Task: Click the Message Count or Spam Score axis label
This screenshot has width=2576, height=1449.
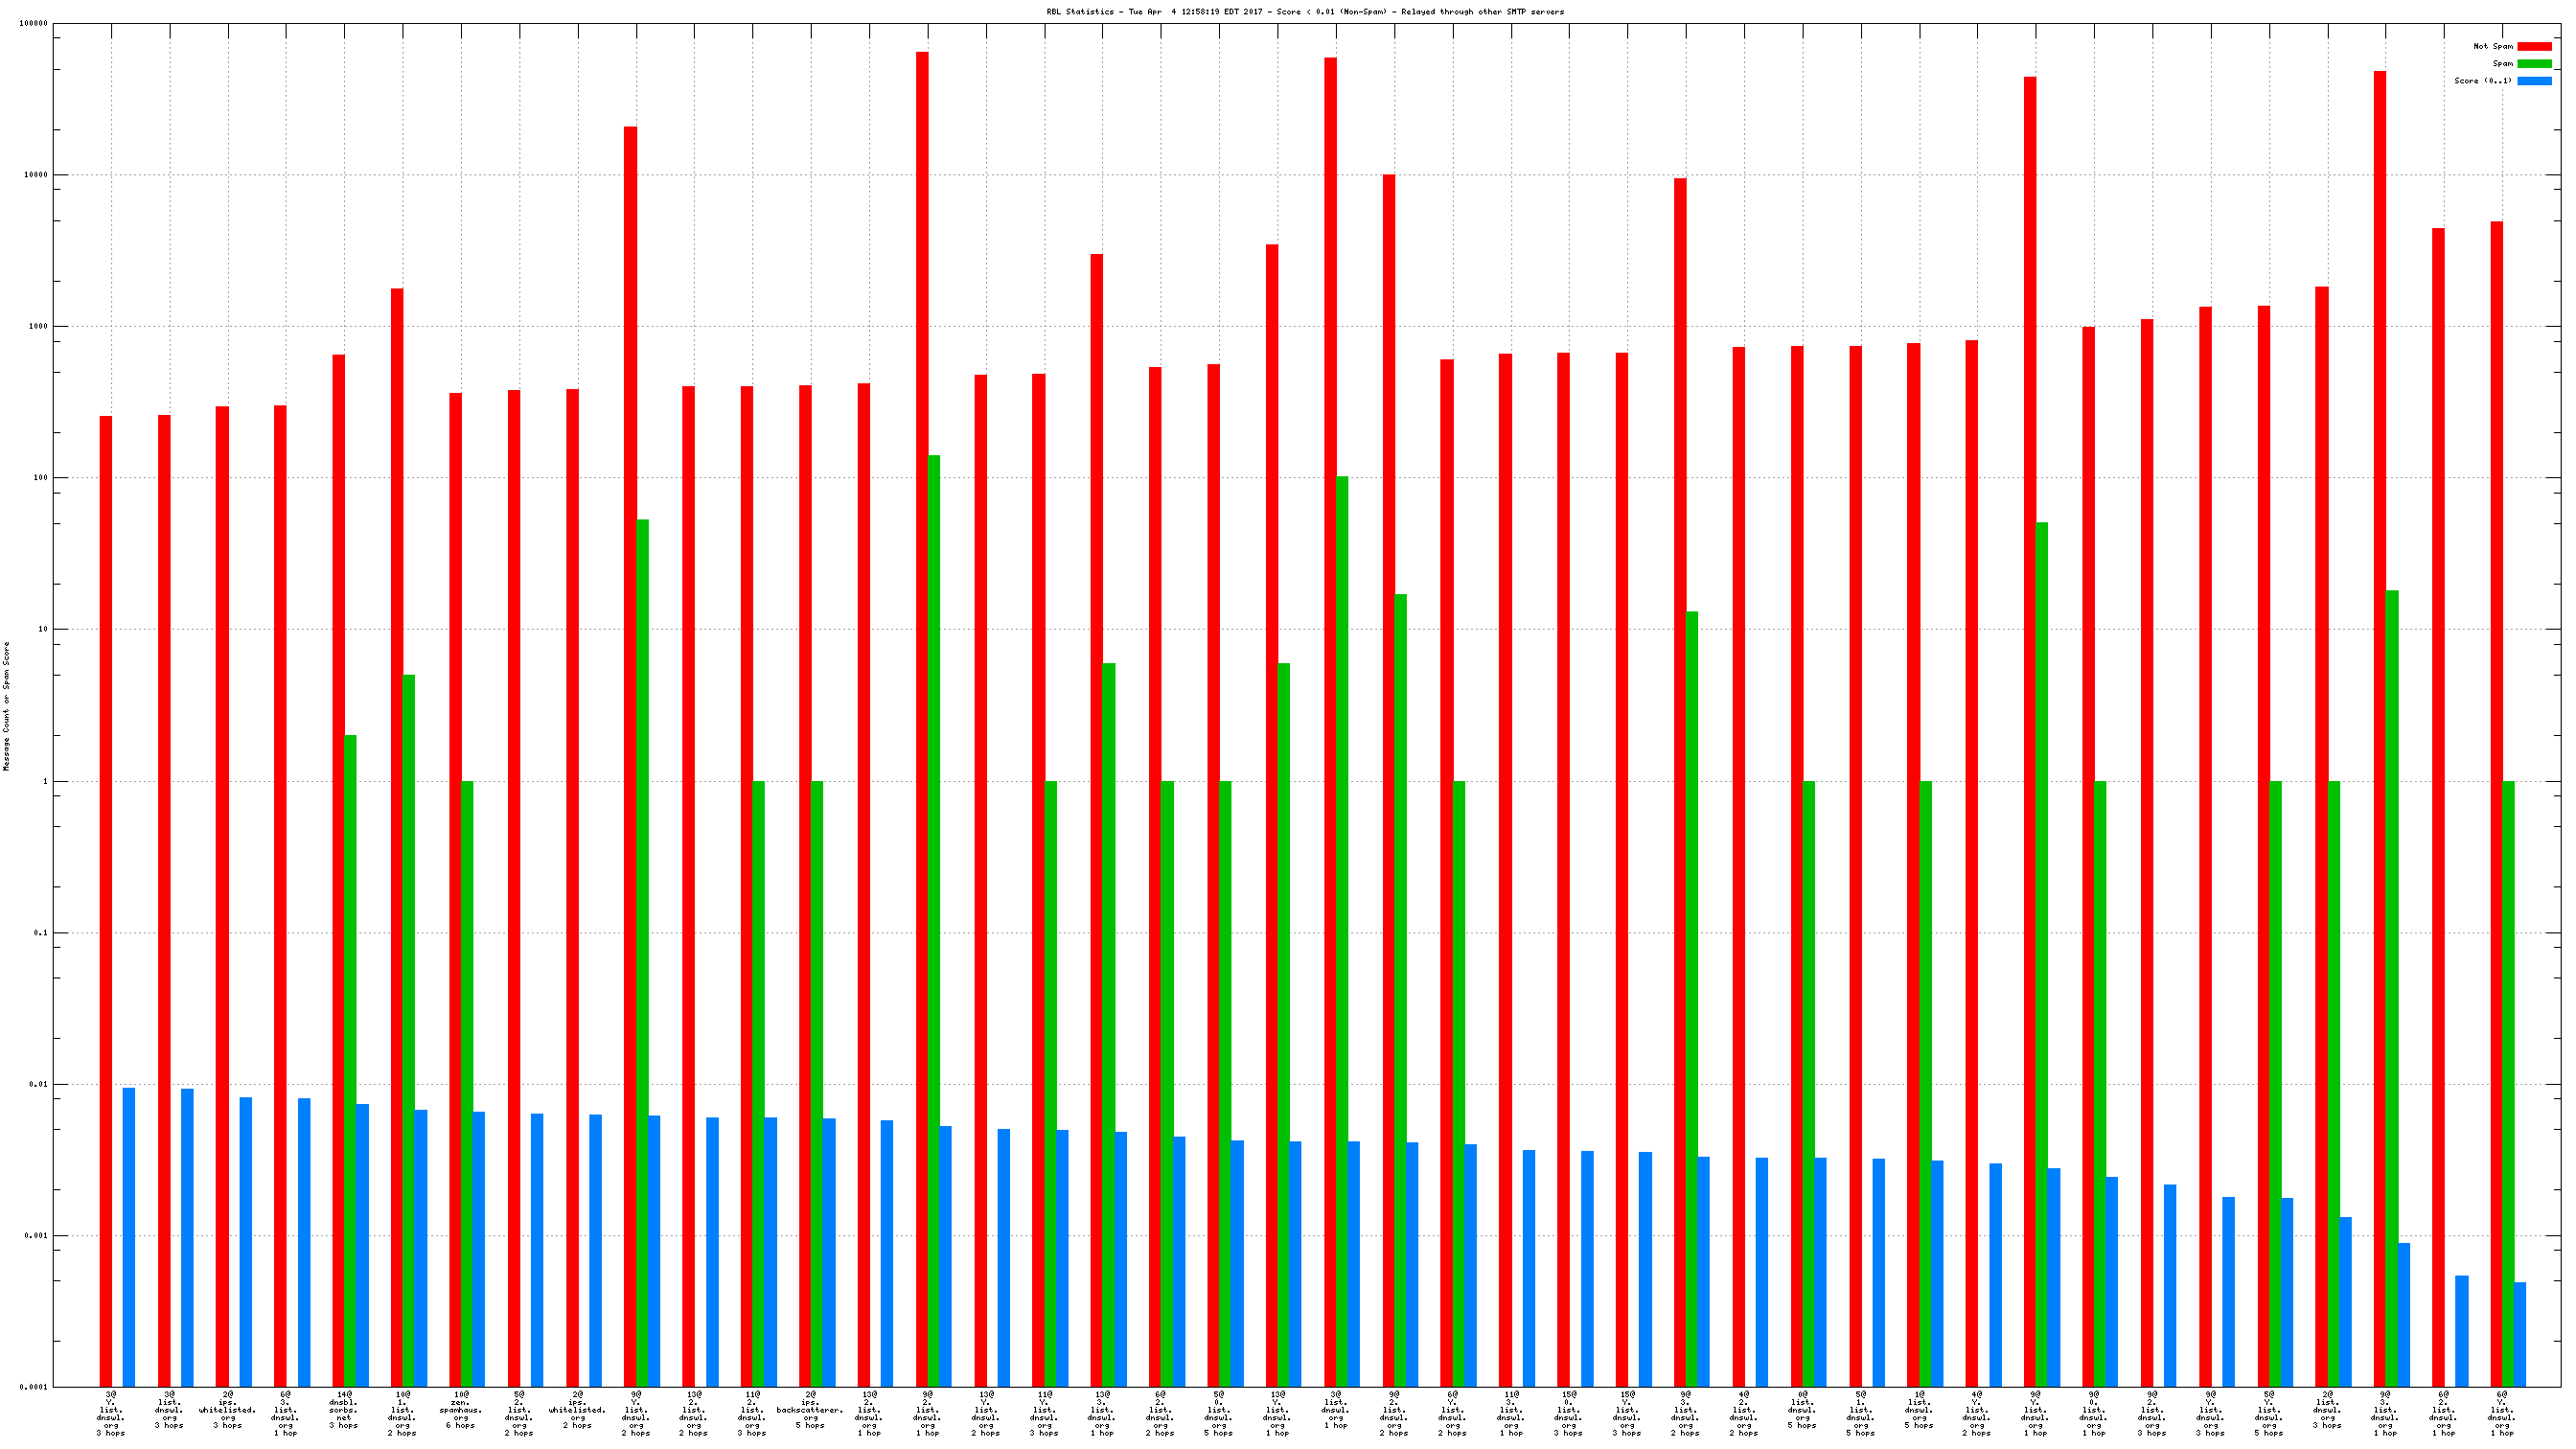Action: coord(6,706)
